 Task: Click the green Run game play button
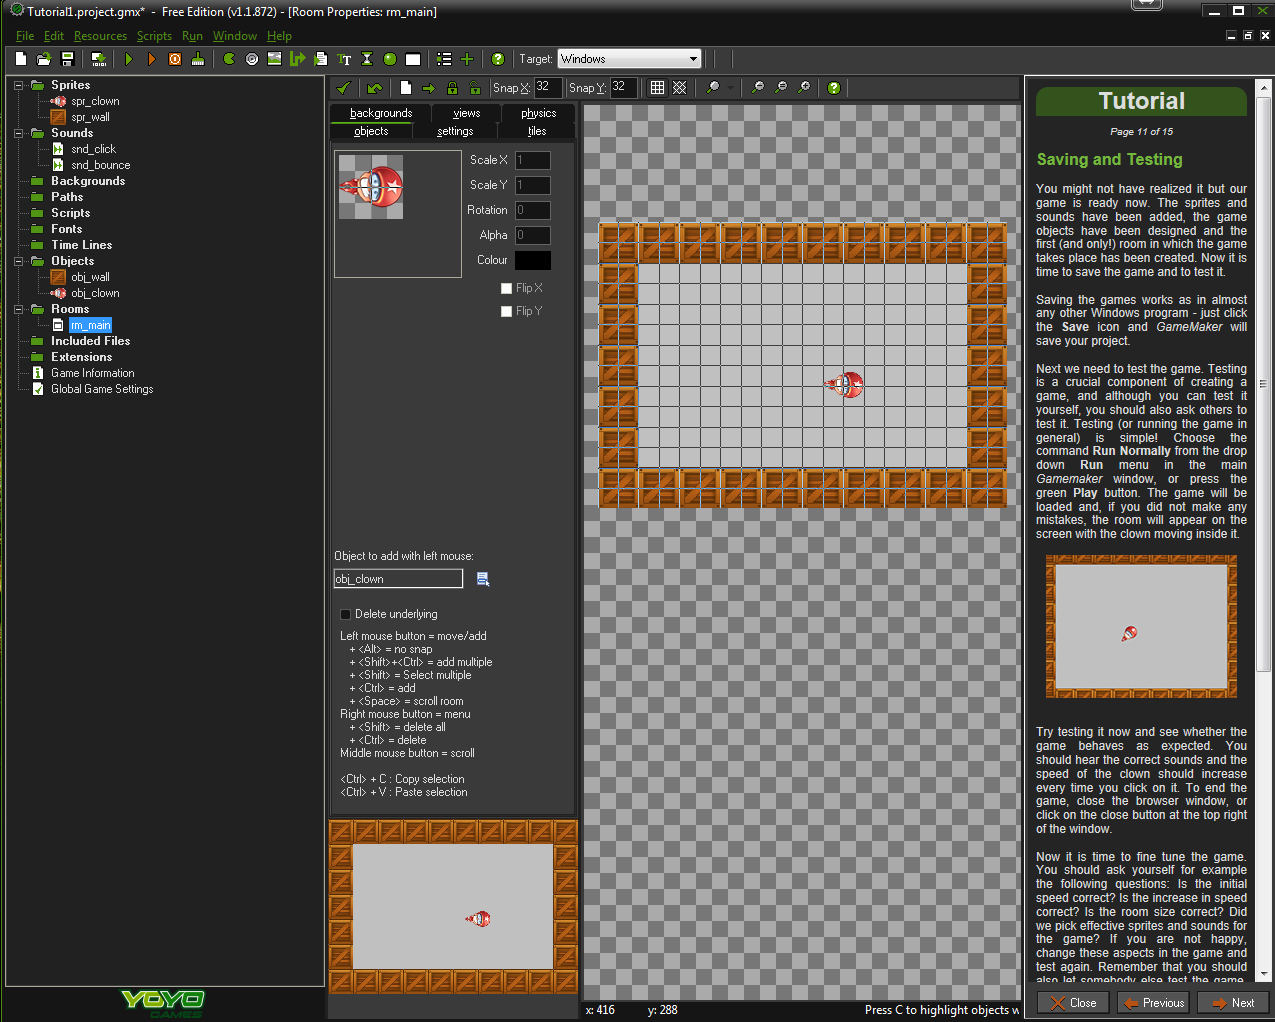click(129, 59)
